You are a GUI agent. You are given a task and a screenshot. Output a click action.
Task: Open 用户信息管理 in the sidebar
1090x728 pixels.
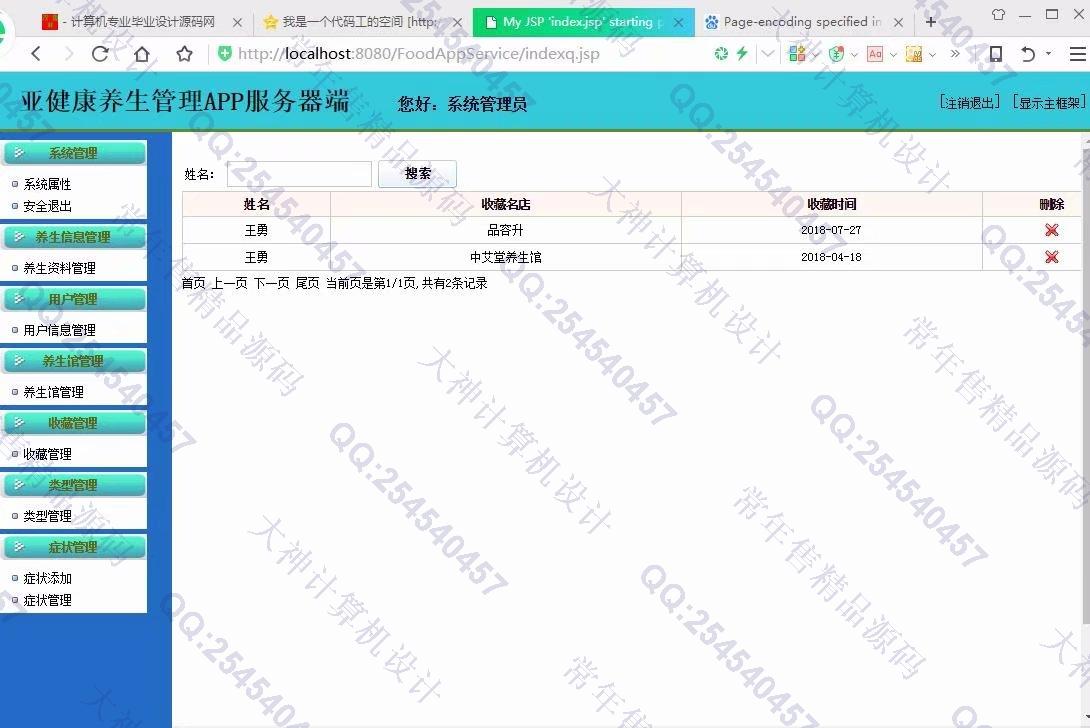(x=59, y=330)
